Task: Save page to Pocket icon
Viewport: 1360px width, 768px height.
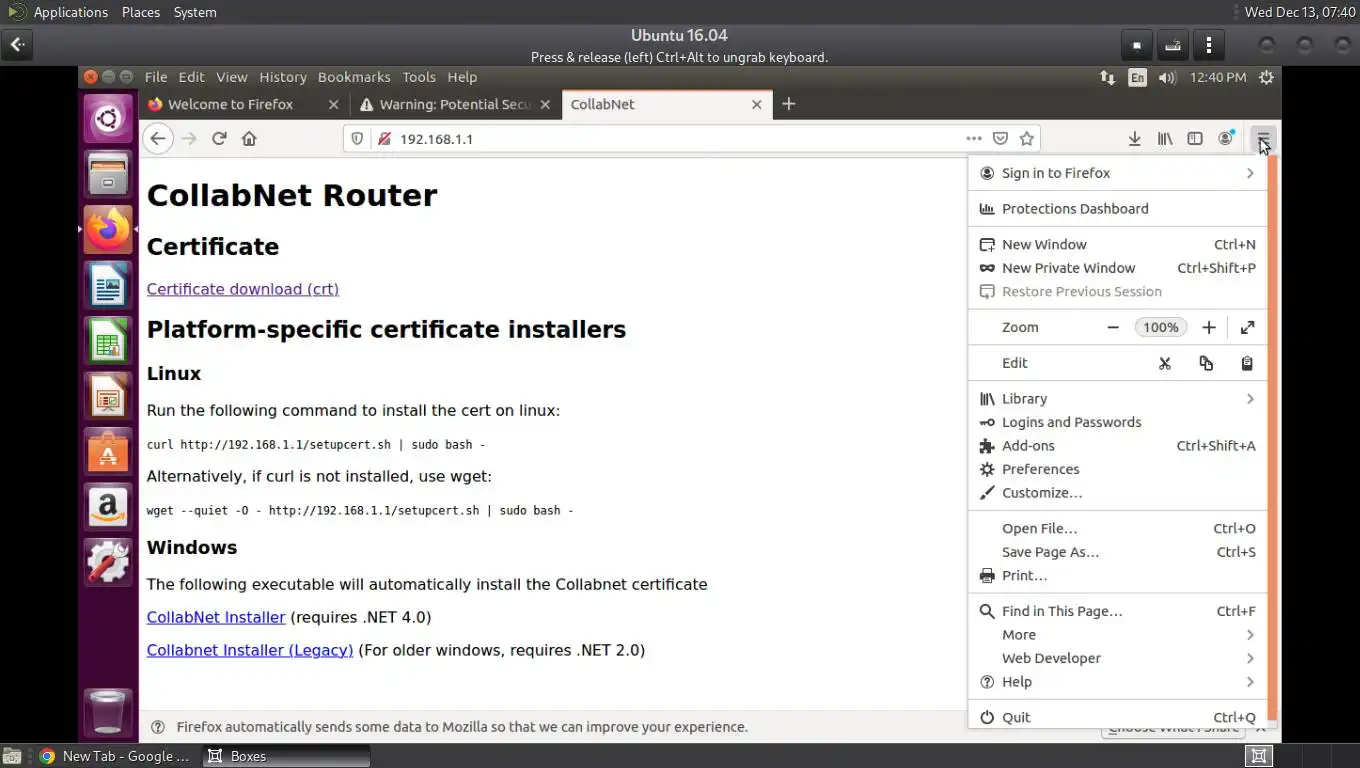Action: pos(1000,139)
